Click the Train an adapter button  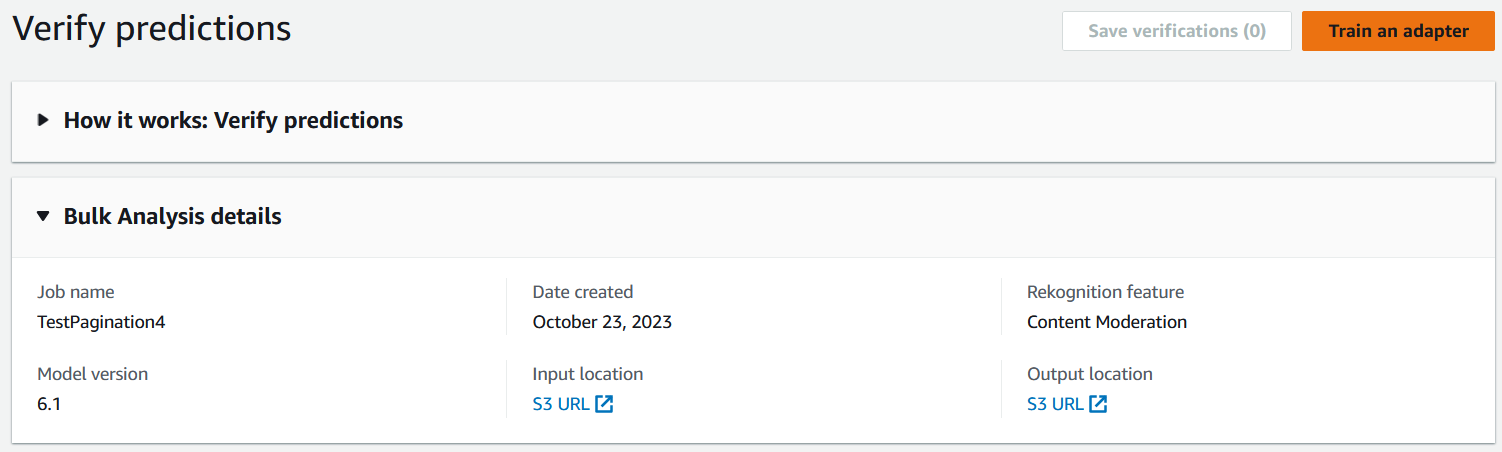[x=1397, y=31]
